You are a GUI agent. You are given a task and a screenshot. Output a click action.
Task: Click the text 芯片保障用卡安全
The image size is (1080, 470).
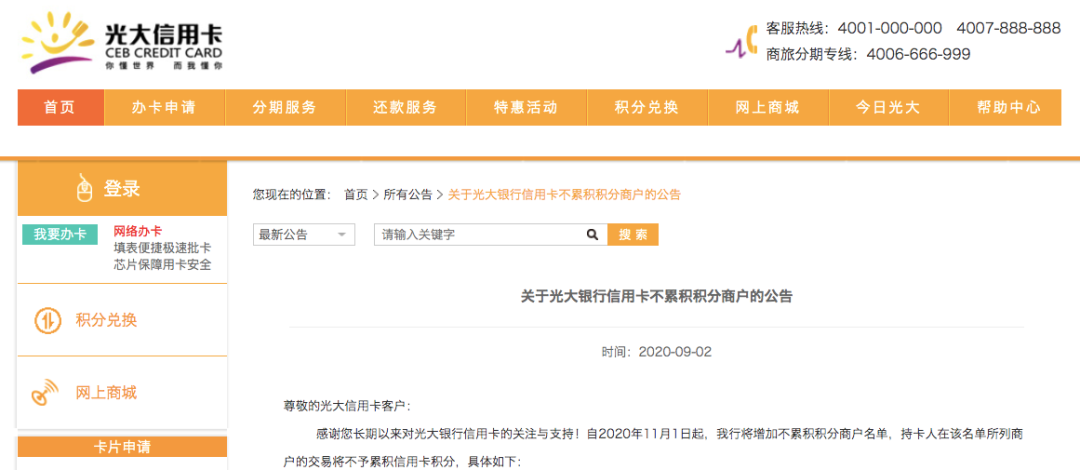[x=163, y=265]
